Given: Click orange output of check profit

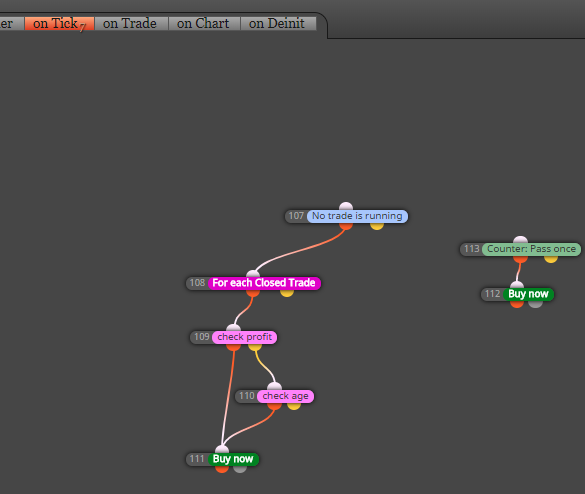Looking at the screenshot, I should click(234, 347).
